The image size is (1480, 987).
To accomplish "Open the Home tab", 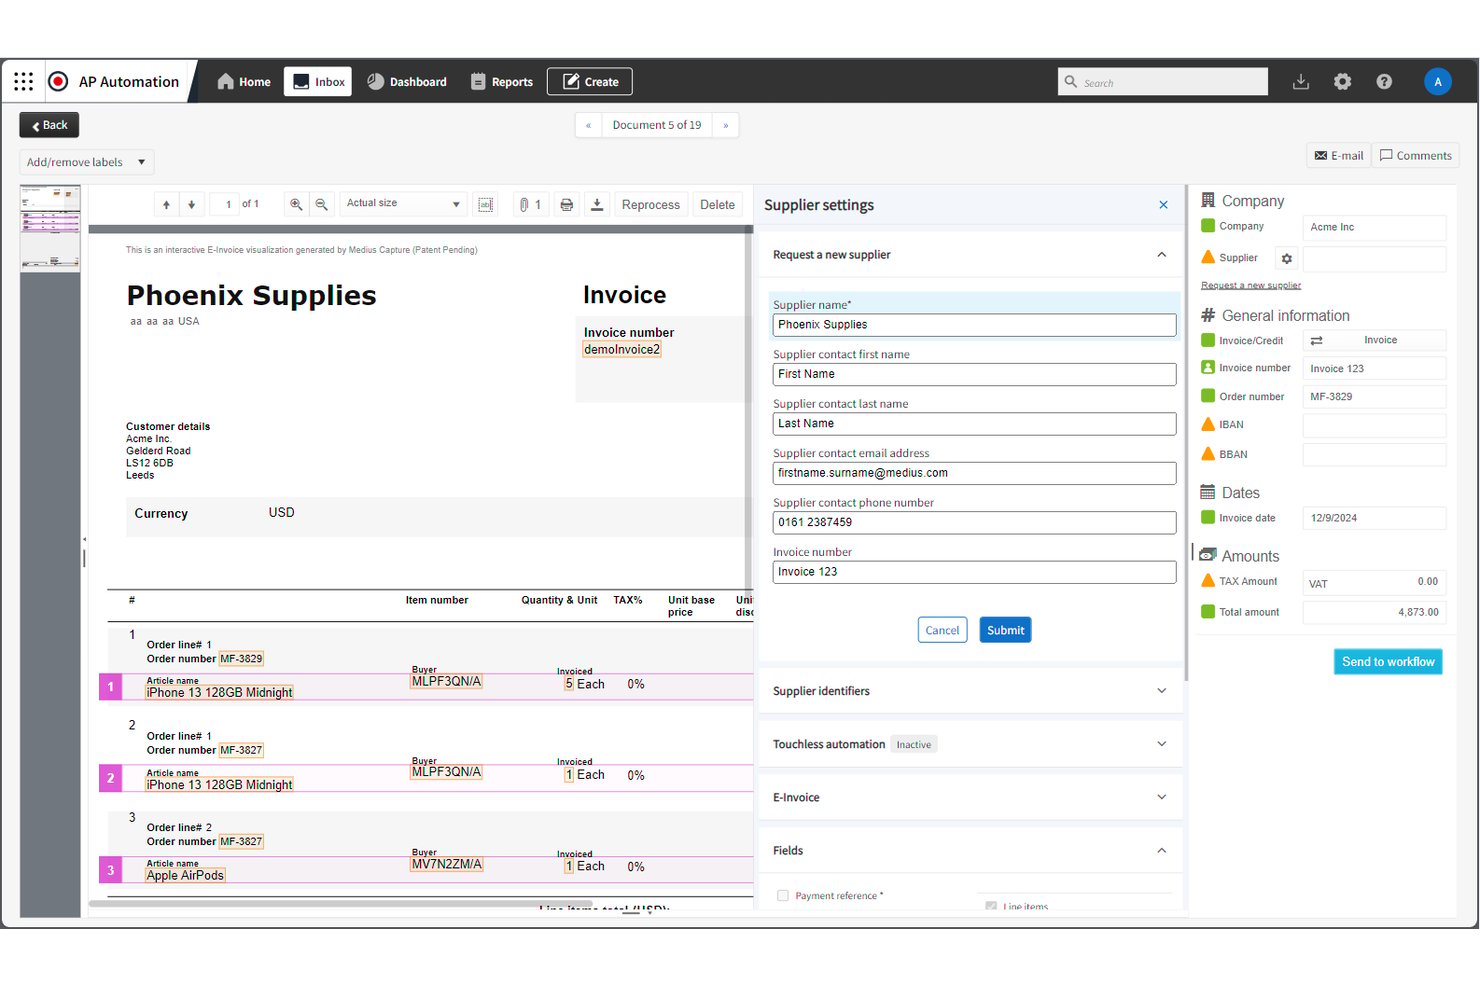I will point(244,82).
